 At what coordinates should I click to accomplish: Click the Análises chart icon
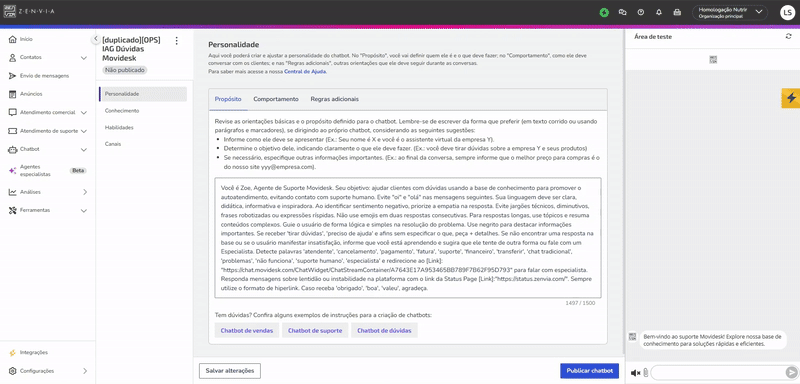[12, 192]
